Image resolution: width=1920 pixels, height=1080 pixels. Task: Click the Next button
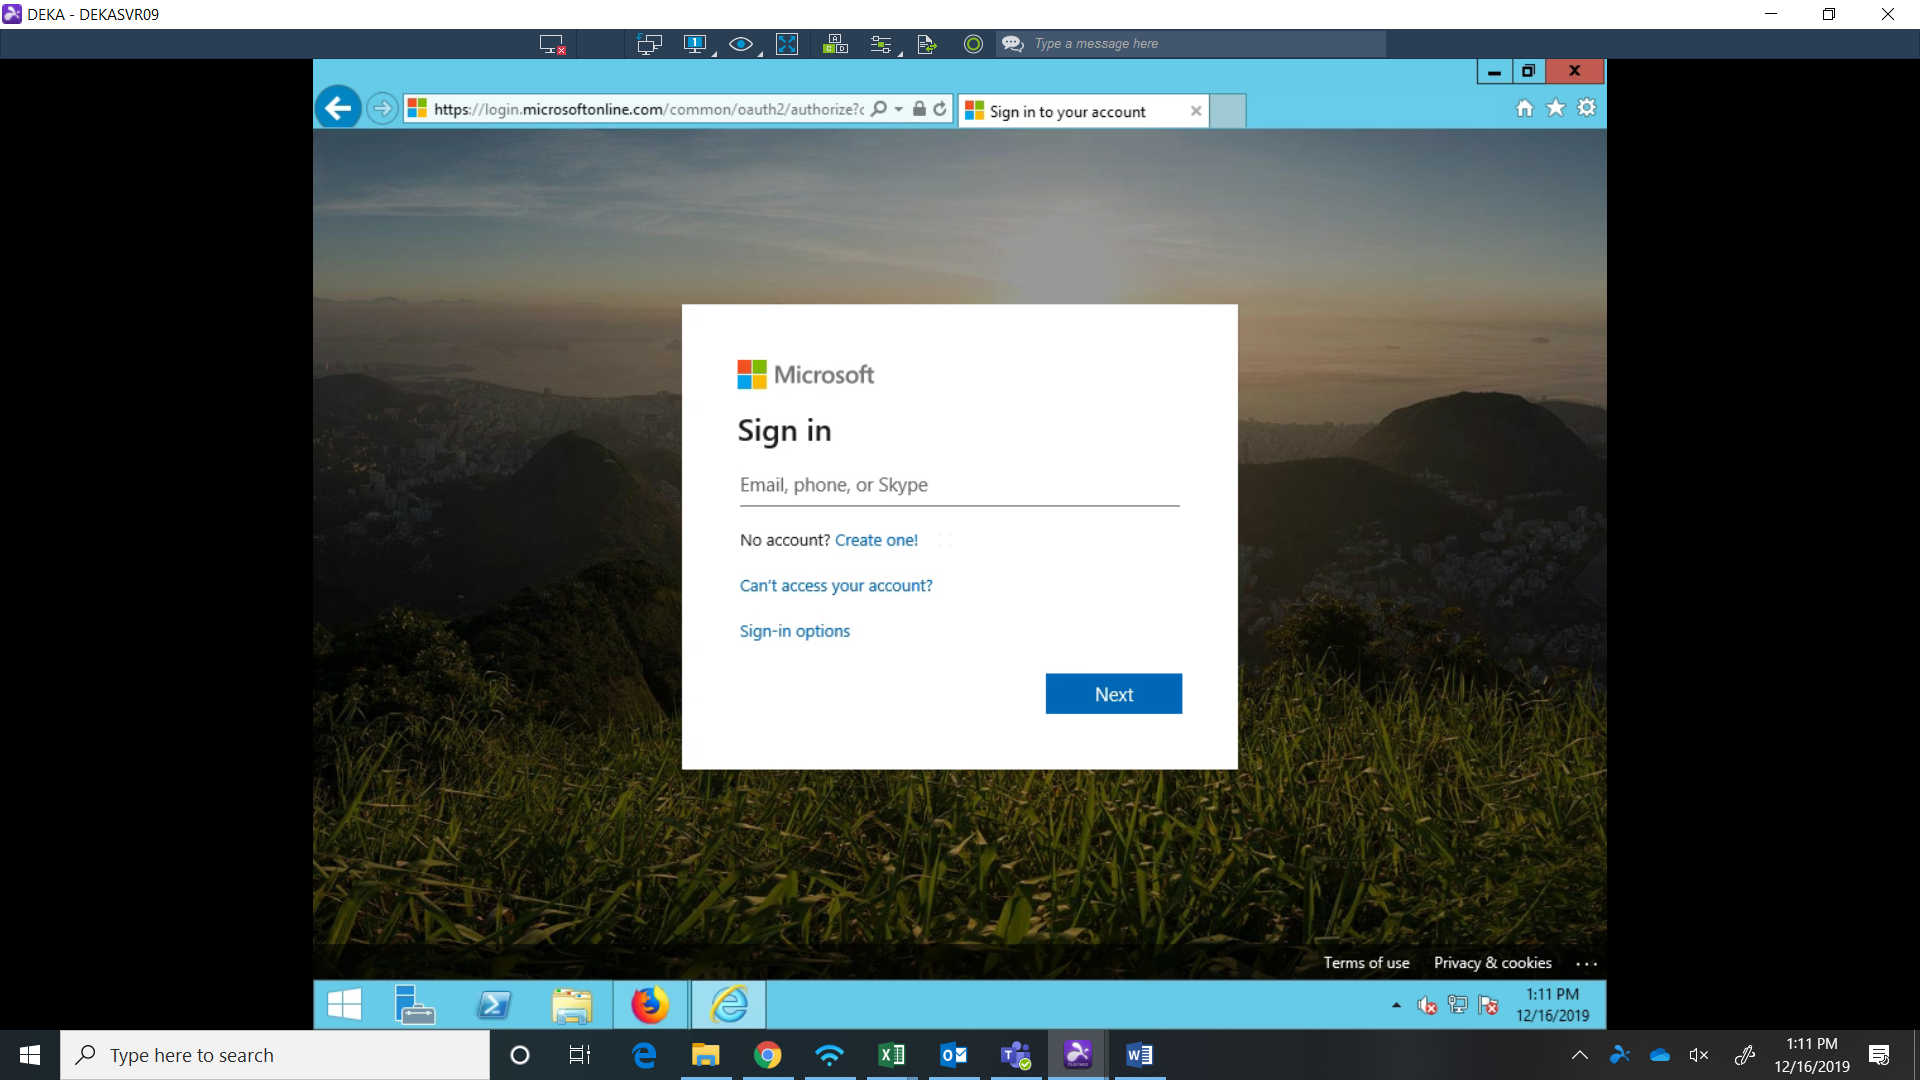point(1113,694)
